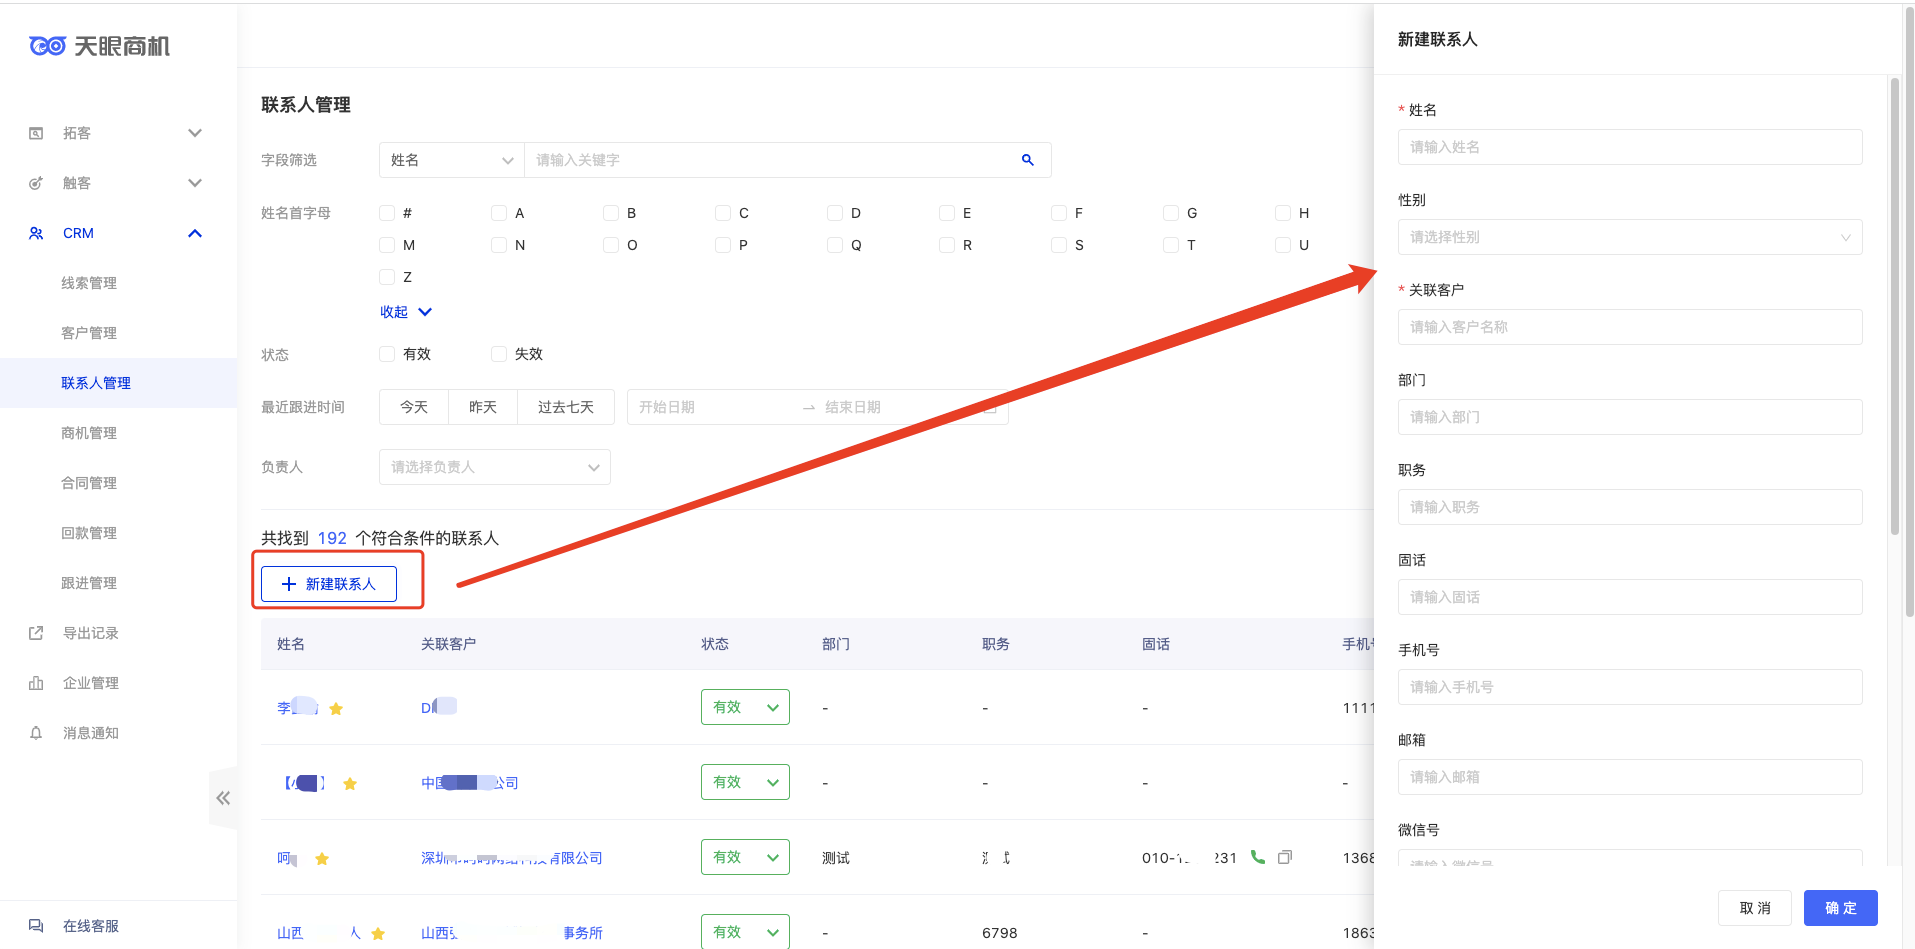Click the 请输入邮箱 input
Screen dimensions: 1915x949
(x=1630, y=777)
